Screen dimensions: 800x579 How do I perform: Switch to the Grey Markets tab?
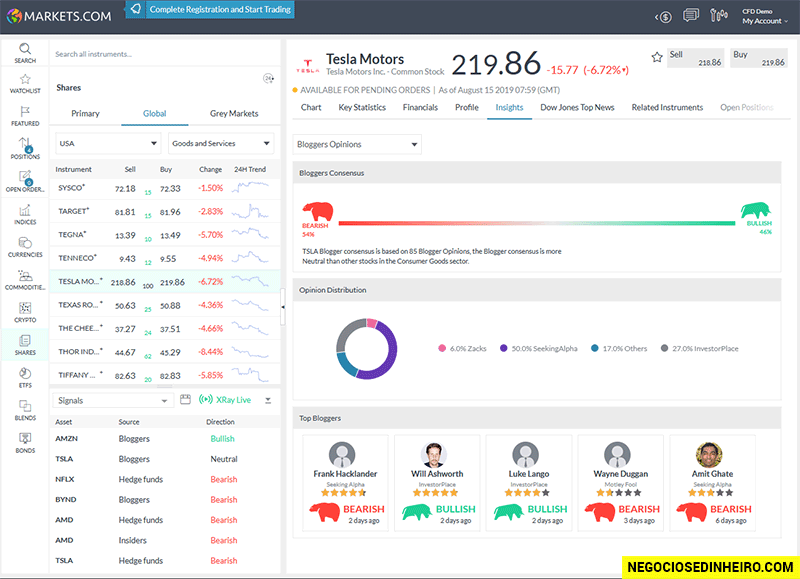point(234,113)
